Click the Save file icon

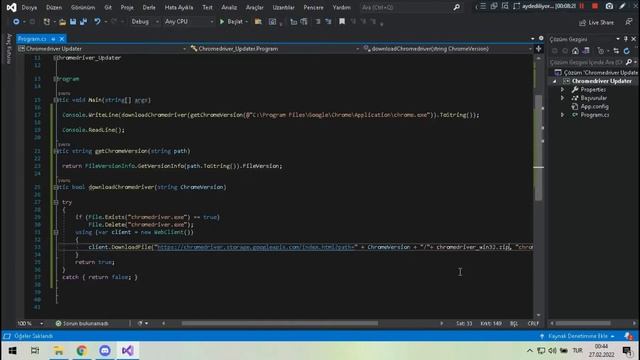pos(73,22)
